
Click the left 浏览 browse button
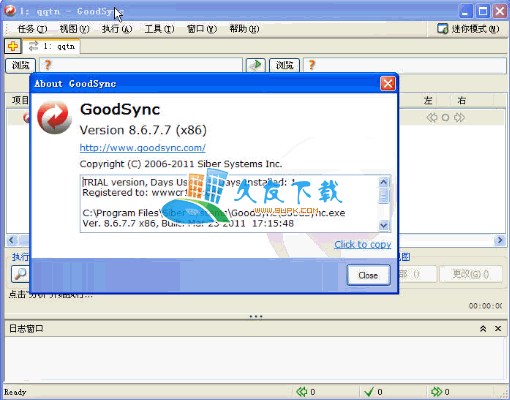(21, 65)
